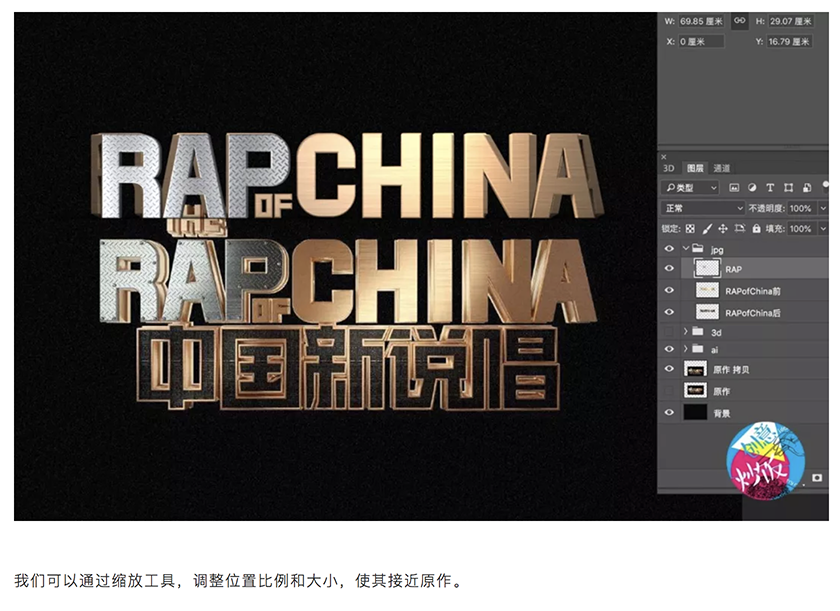Hide the 背景 layer
The height and width of the screenshot is (611, 840).
[669, 413]
